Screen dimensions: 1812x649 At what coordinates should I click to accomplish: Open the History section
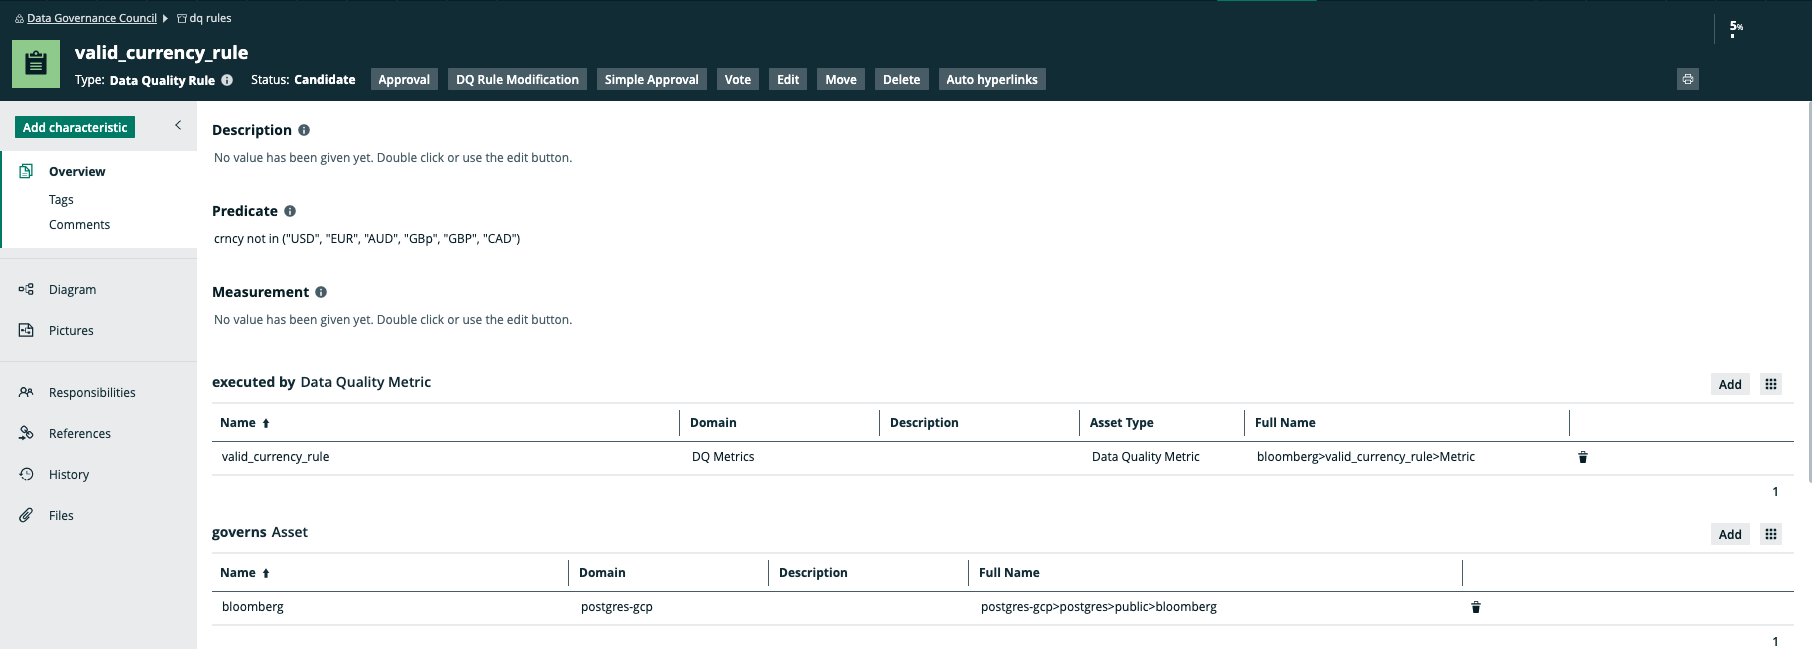(x=69, y=474)
